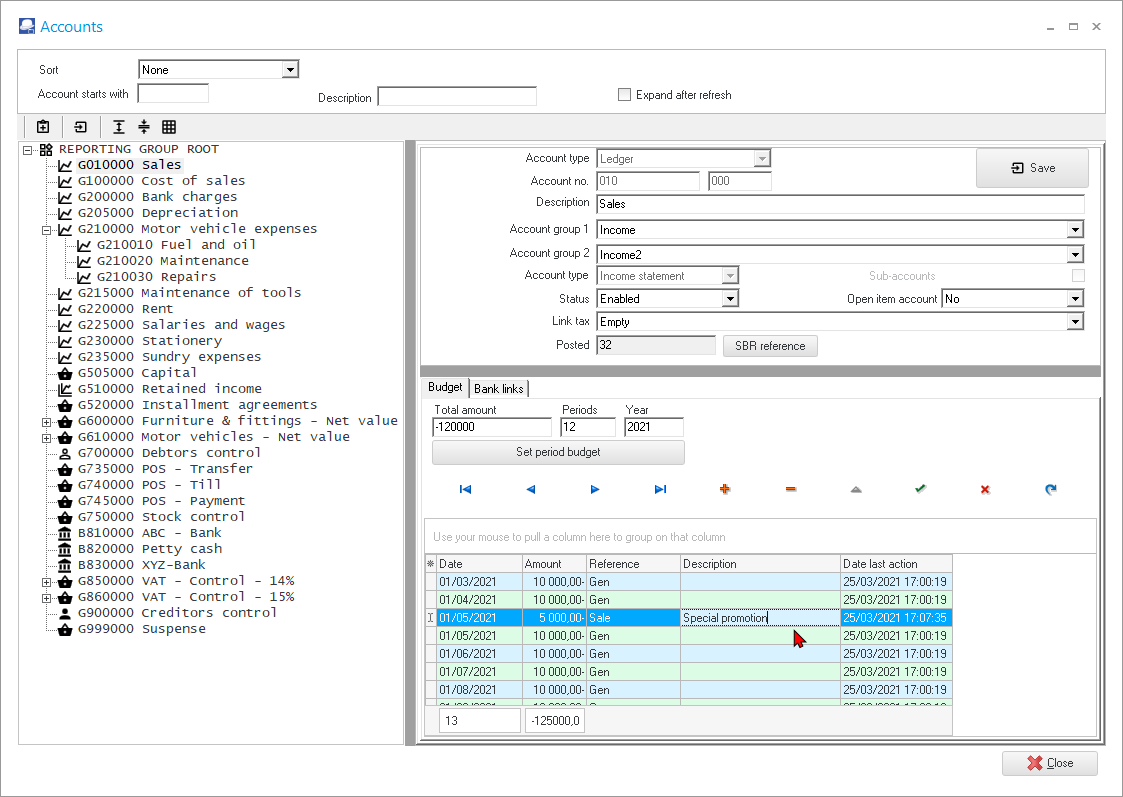Image resolution: width=1123 pixels, height=797 pixels.
Task: Click the grid view toolbar icon
Action: [x=169, y=127]
